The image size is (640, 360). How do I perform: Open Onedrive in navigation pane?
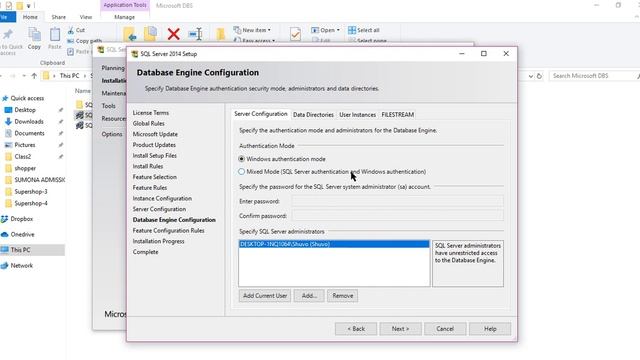(22, 234)
